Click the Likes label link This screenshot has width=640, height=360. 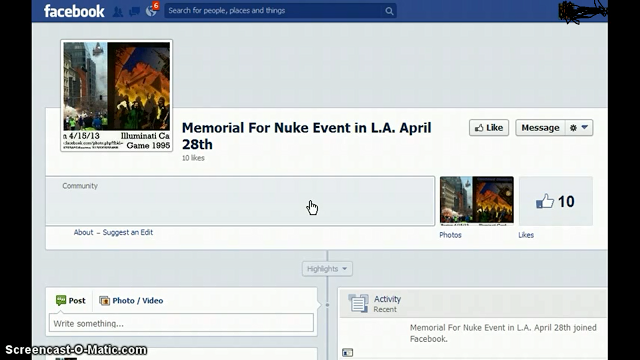point(526,235)
